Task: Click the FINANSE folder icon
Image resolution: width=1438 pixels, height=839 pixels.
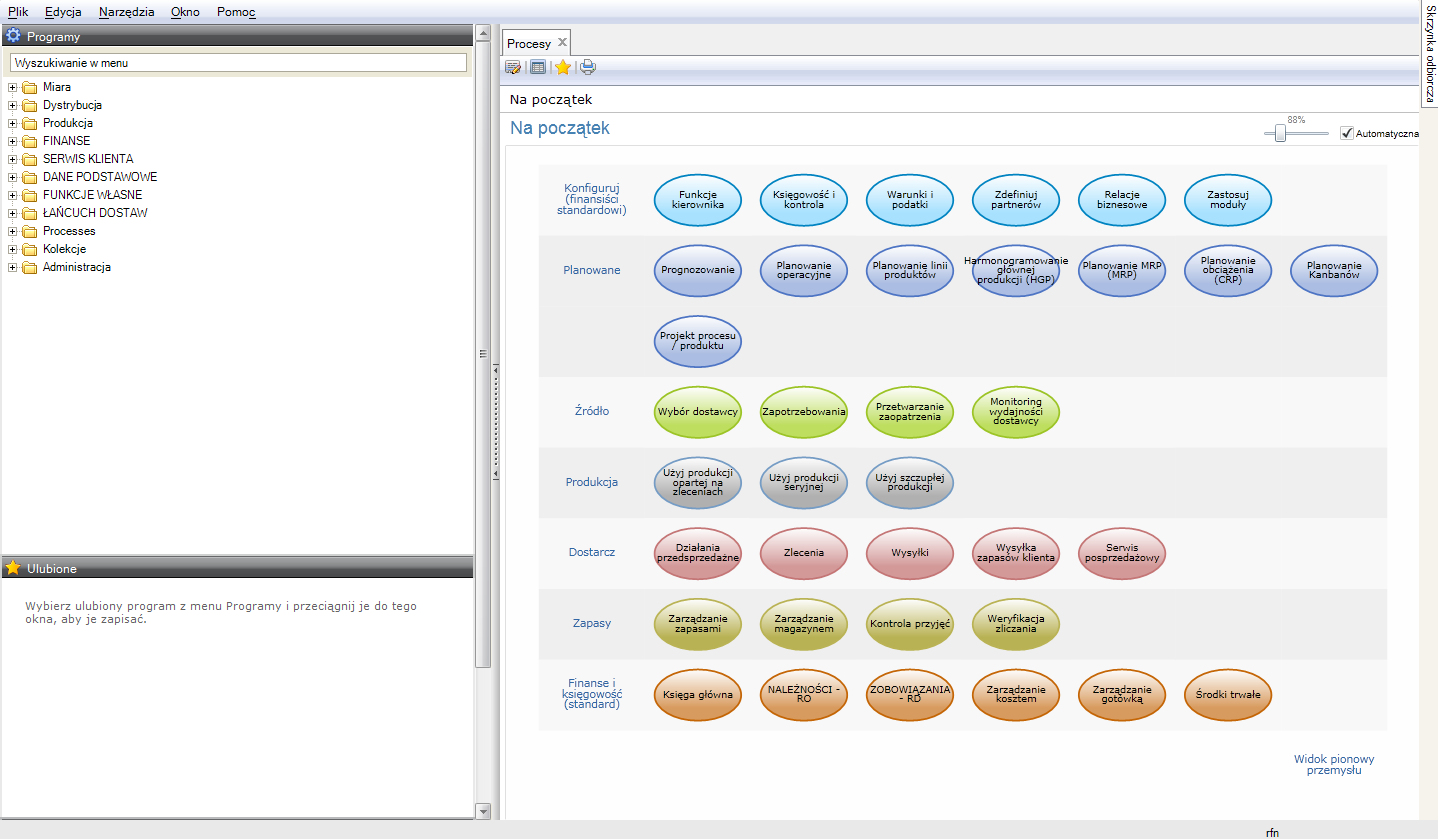Action: pyautogui.click(x=29, y=141)
